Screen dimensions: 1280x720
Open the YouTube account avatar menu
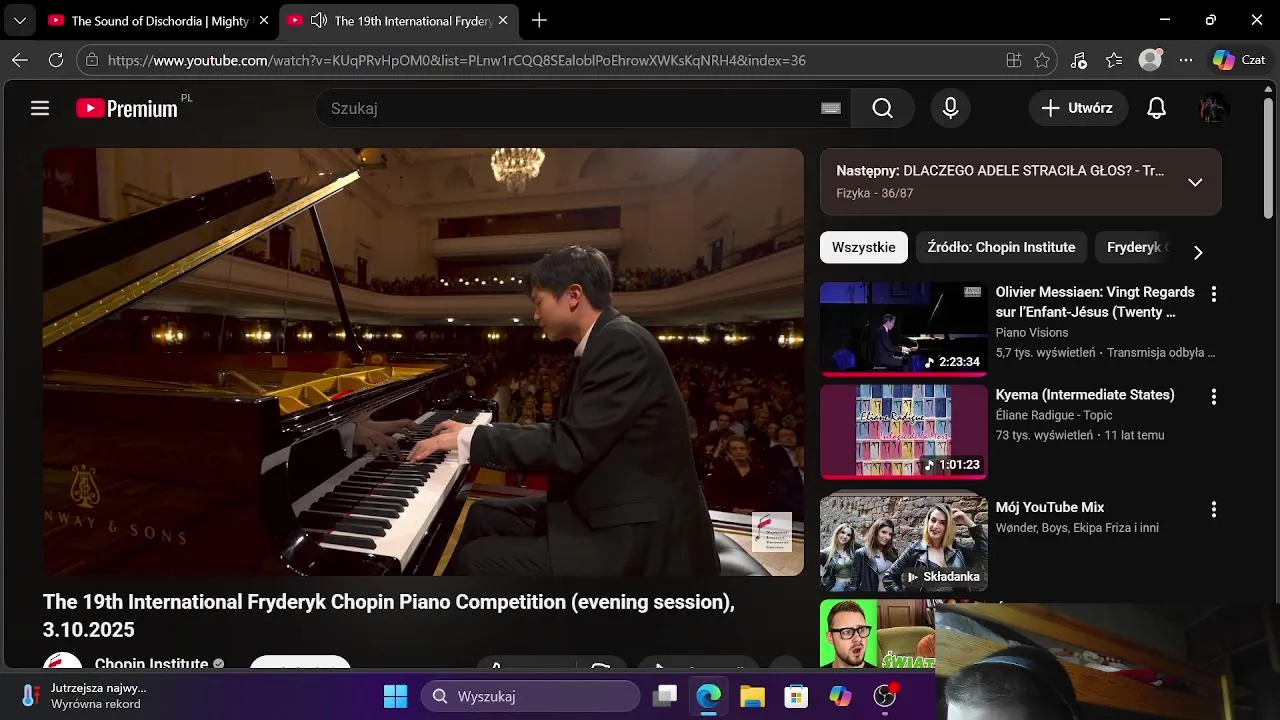[x=1213, y=108]
